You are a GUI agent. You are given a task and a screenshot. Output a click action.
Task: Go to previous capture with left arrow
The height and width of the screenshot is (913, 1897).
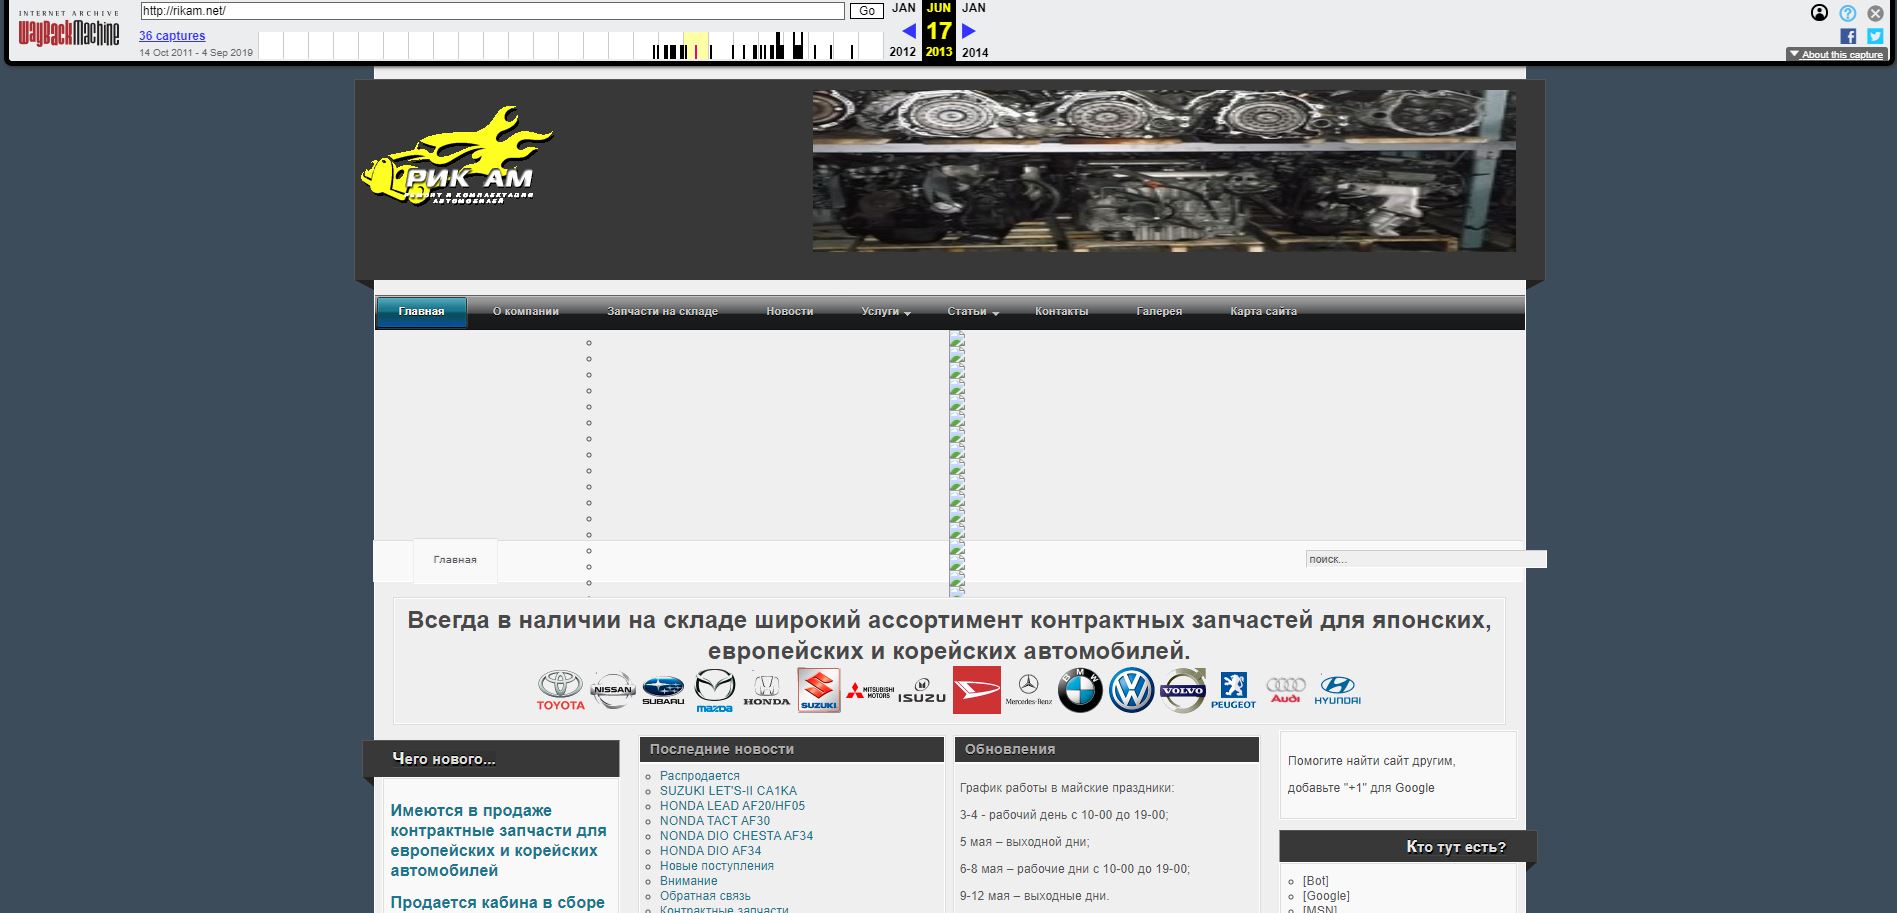tap(909, 31)
